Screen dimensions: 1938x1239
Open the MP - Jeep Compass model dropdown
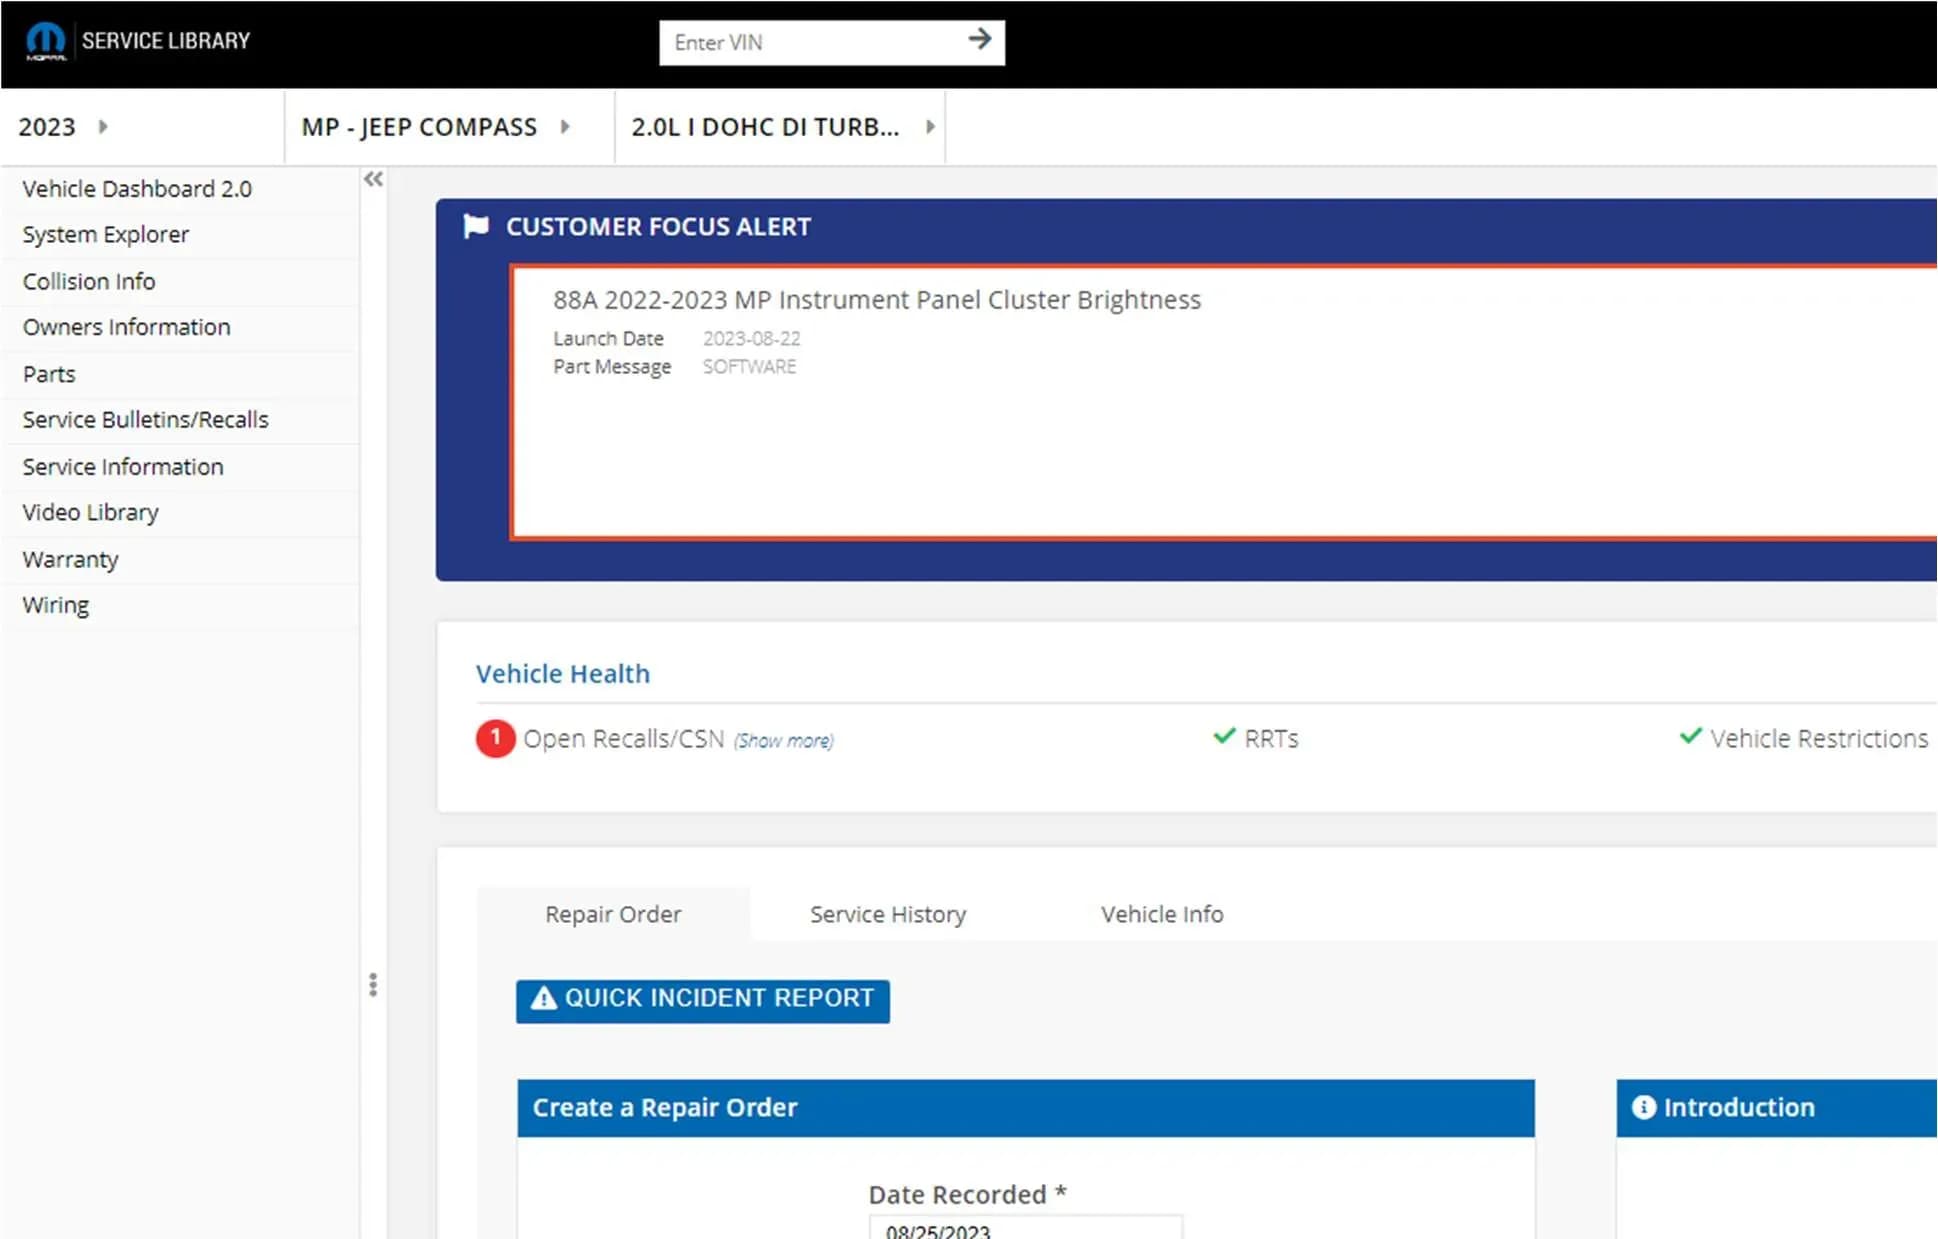click(437, 127)
